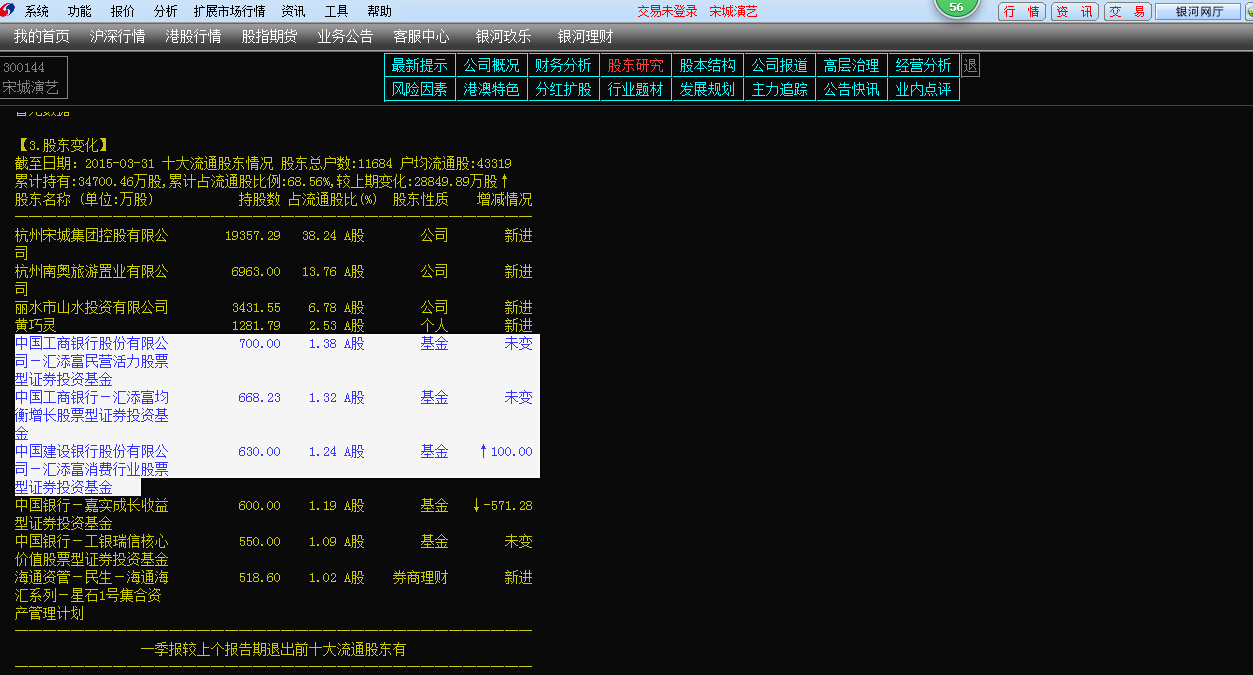The height and width of the screenshot is (675, 1253).
Task: Click the green circle showing 56
Action: 956,7
